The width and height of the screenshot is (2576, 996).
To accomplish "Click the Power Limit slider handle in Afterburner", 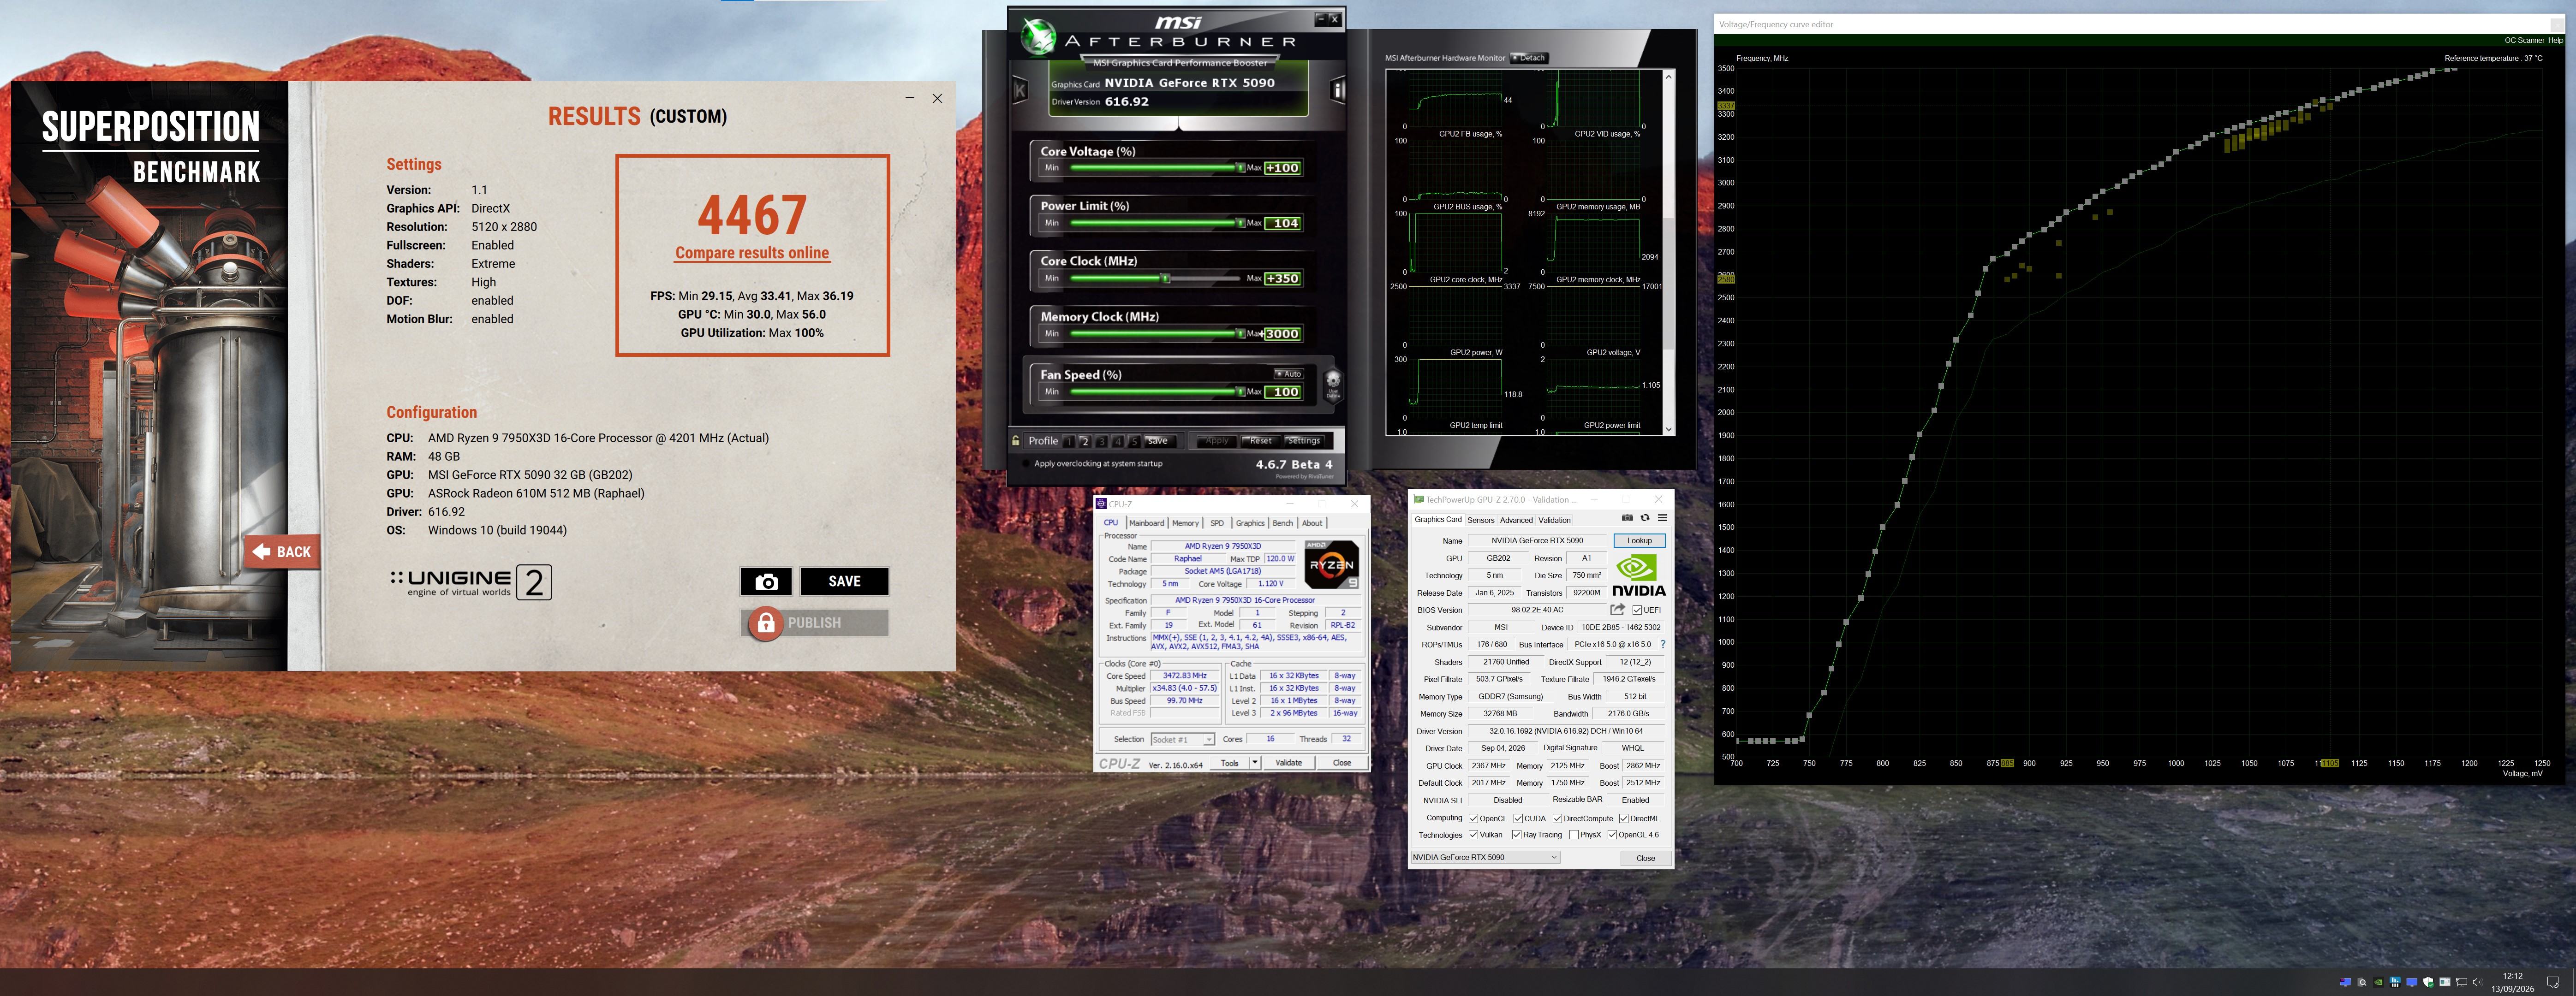I will [1240, 223].
